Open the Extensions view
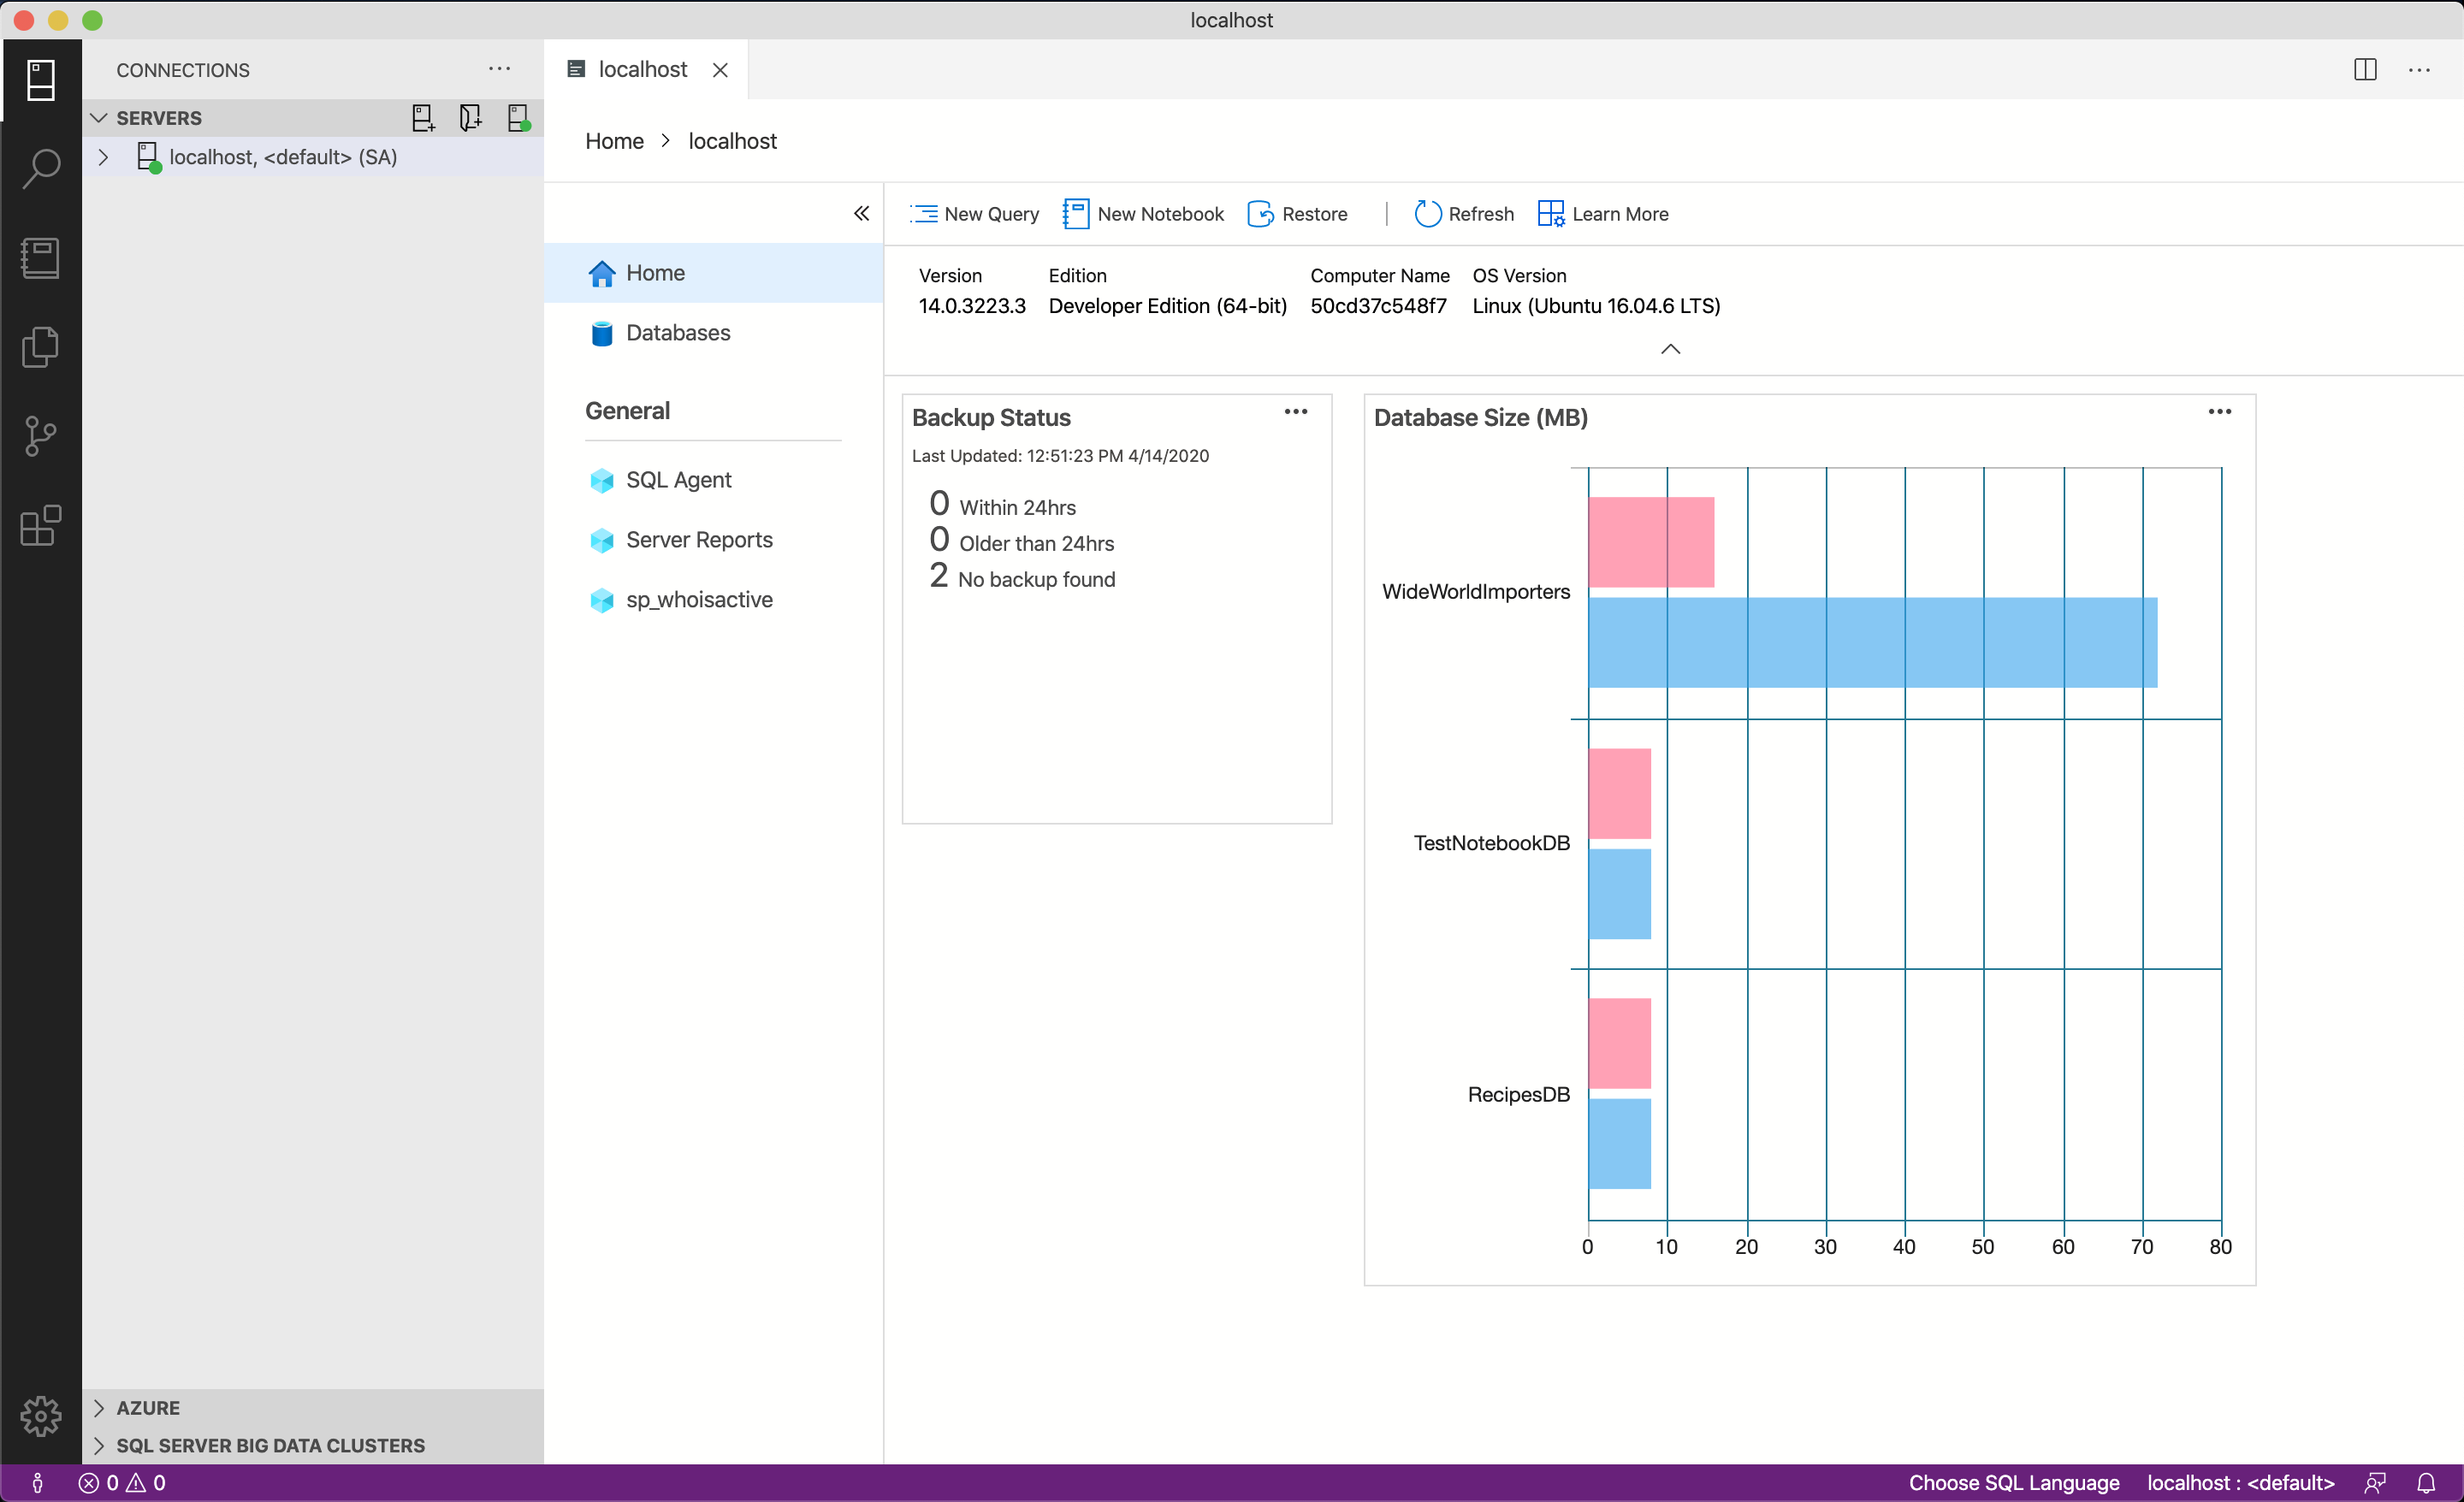Viewport: 2464px width, 1502px height. (x=41, y=525)
